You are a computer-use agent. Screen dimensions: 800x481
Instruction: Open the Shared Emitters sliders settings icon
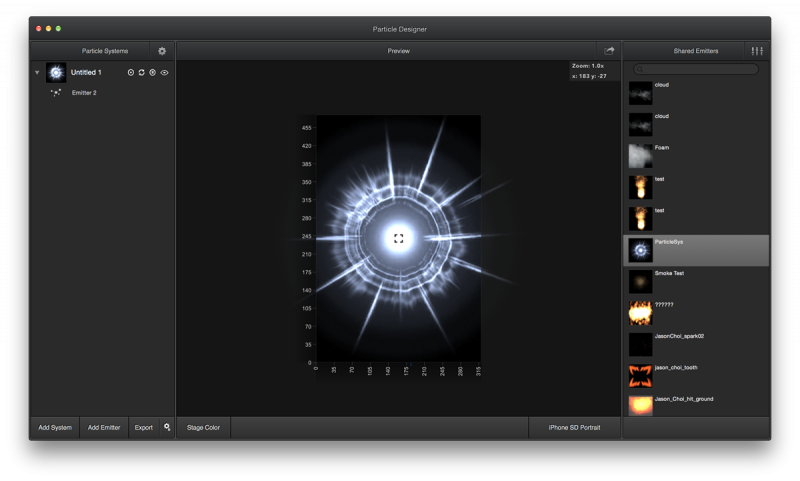point(757,51)
